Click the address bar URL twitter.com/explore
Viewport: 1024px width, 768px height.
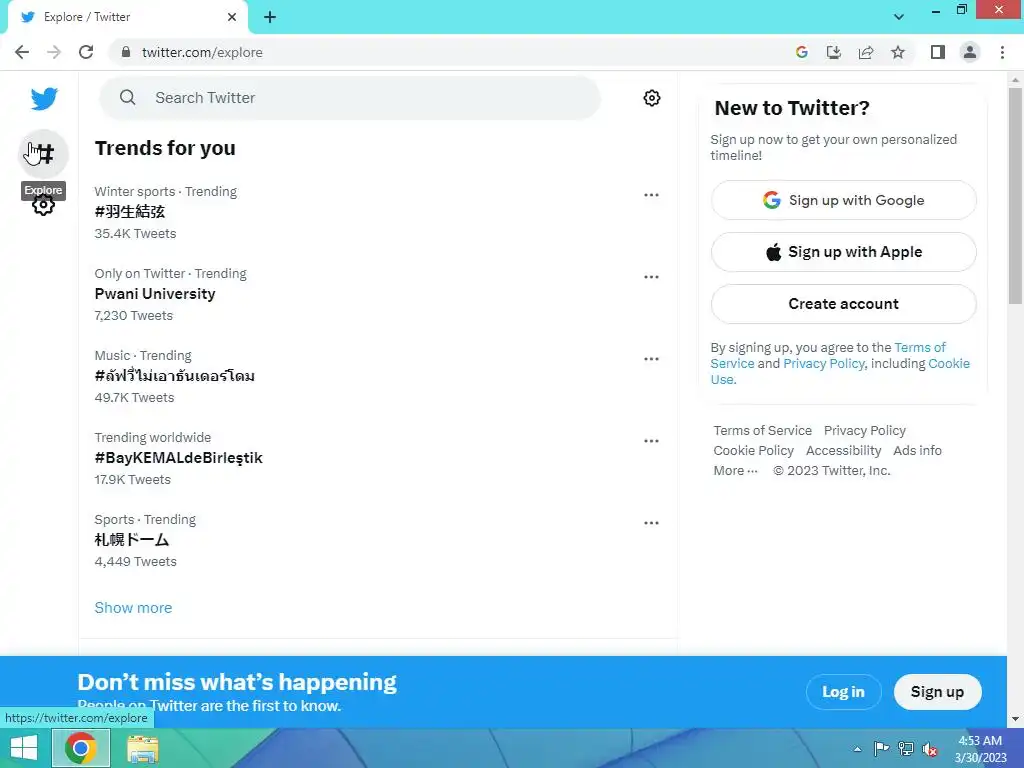coord(202,52)
